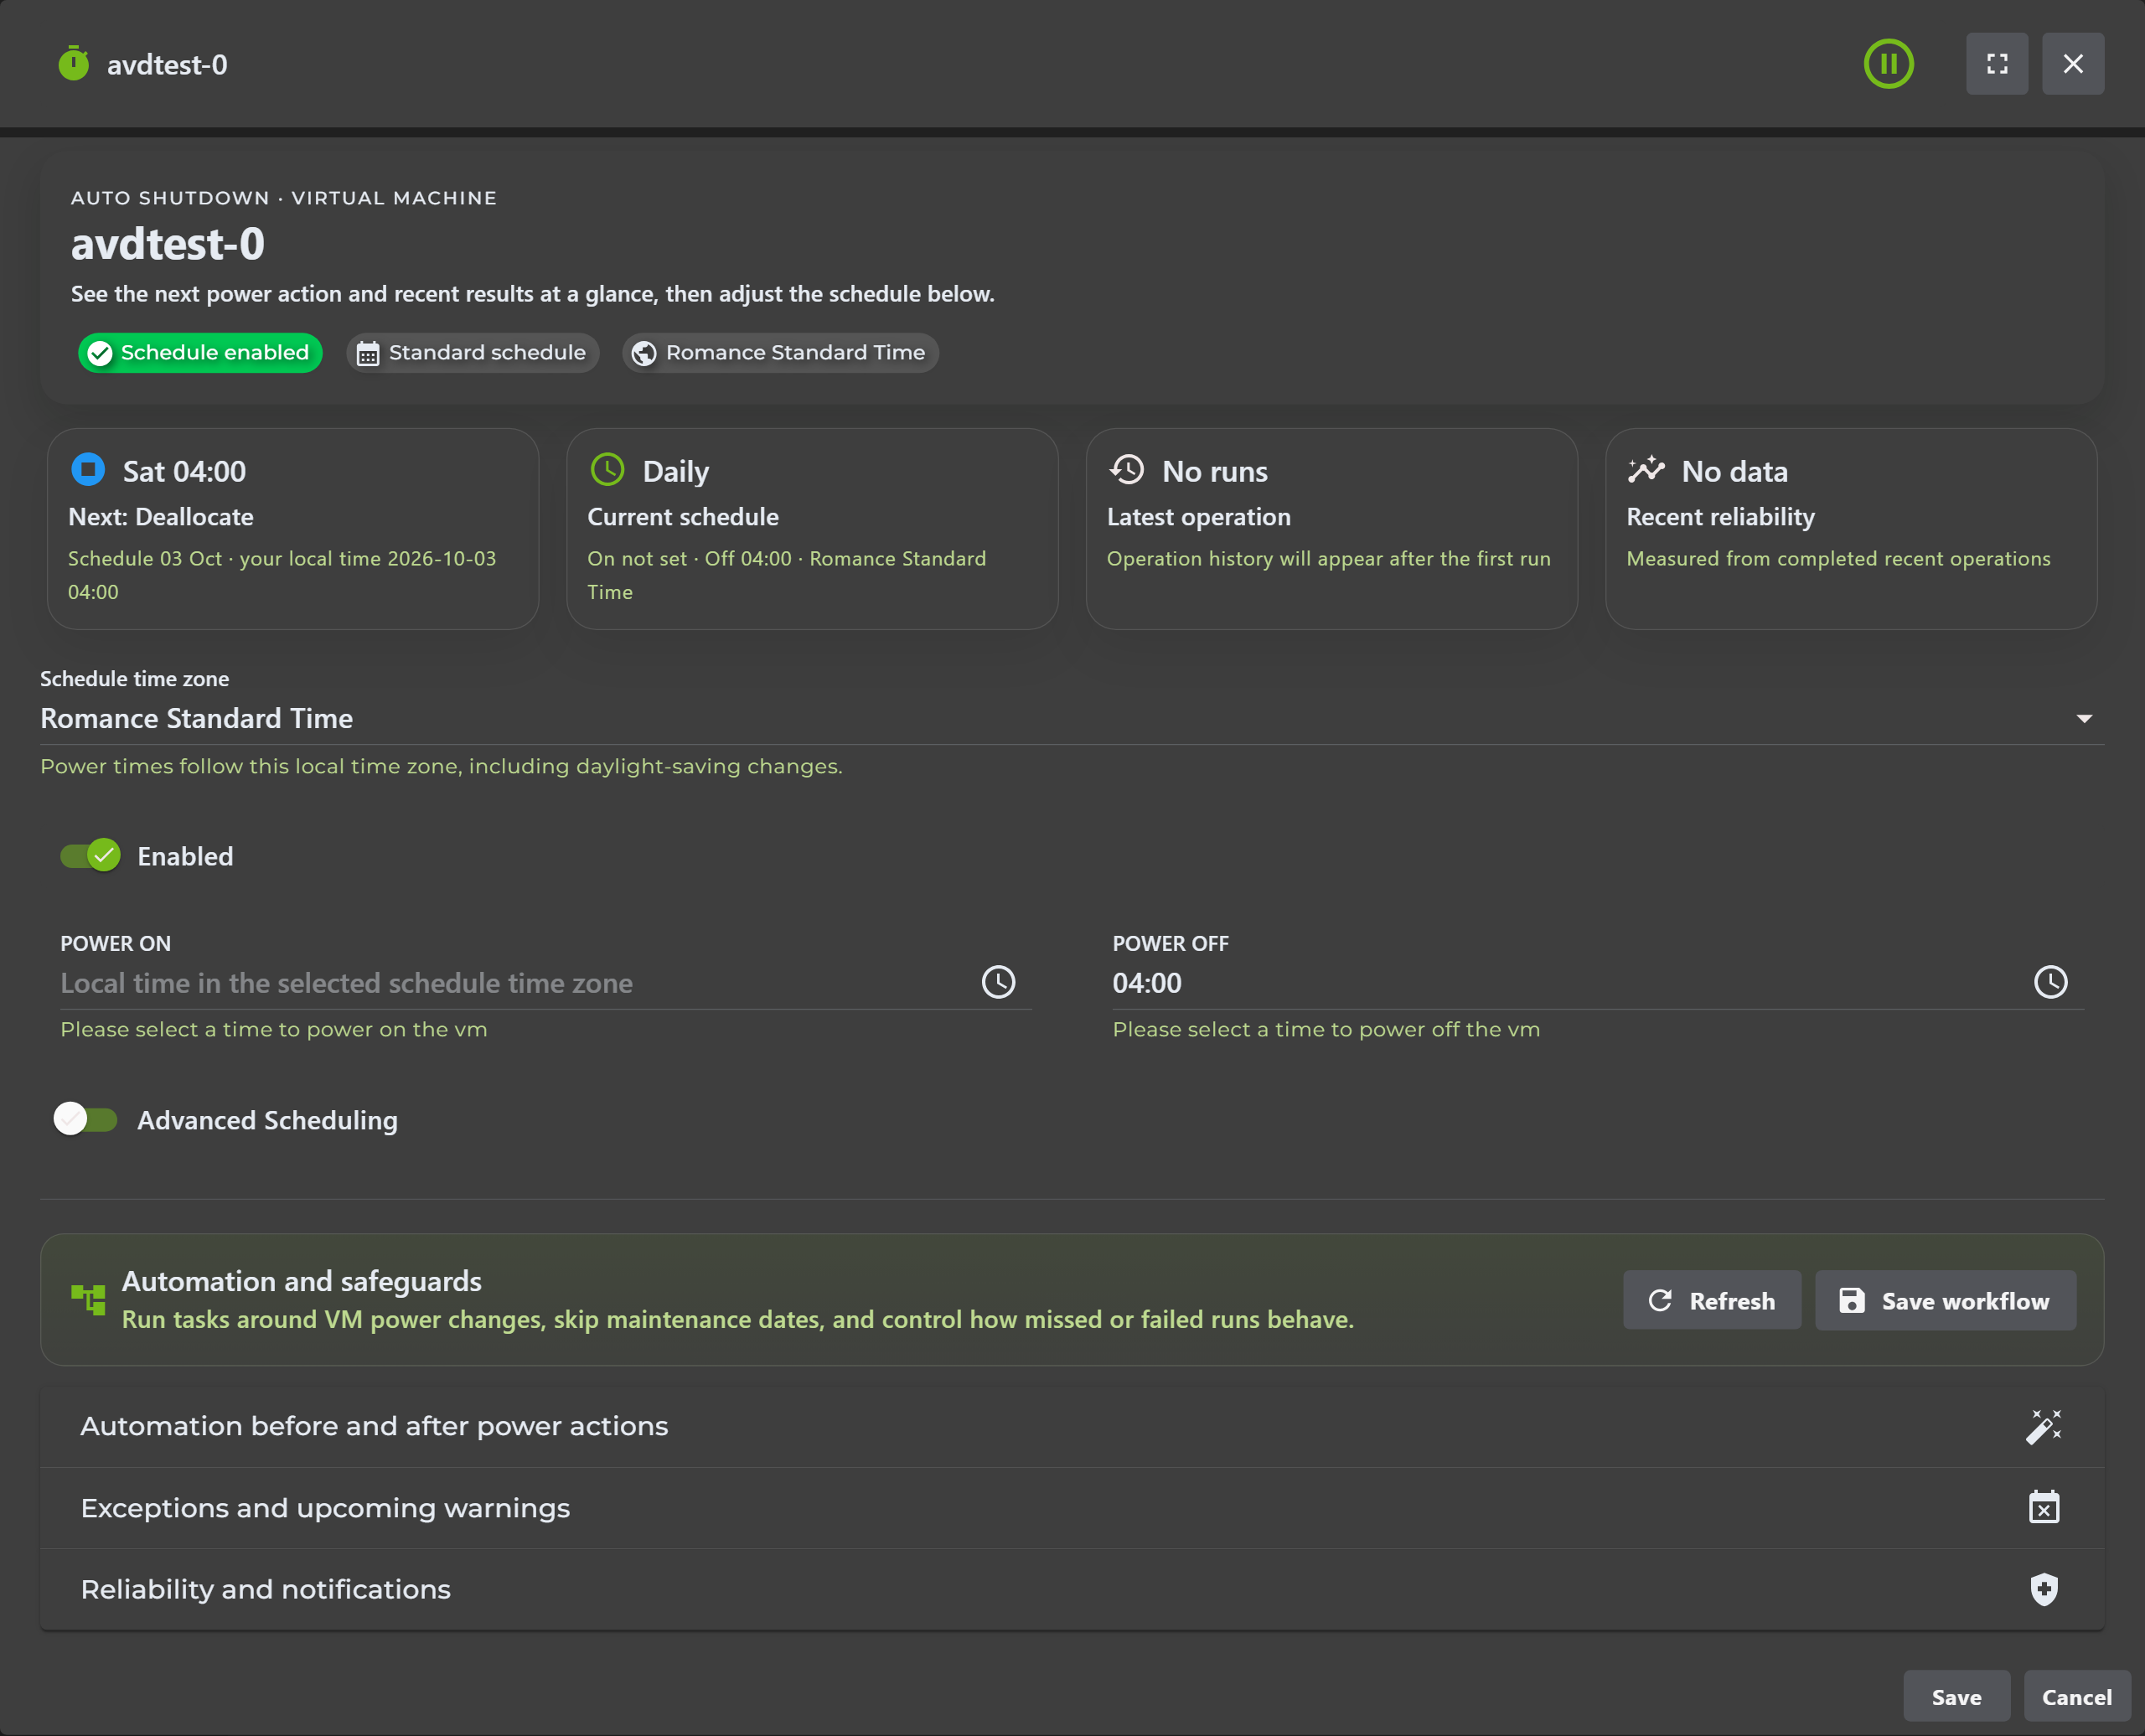Screen dimensions: 2145x1736
Task: Click the Current schedule card label
Action: coord(683,517)
